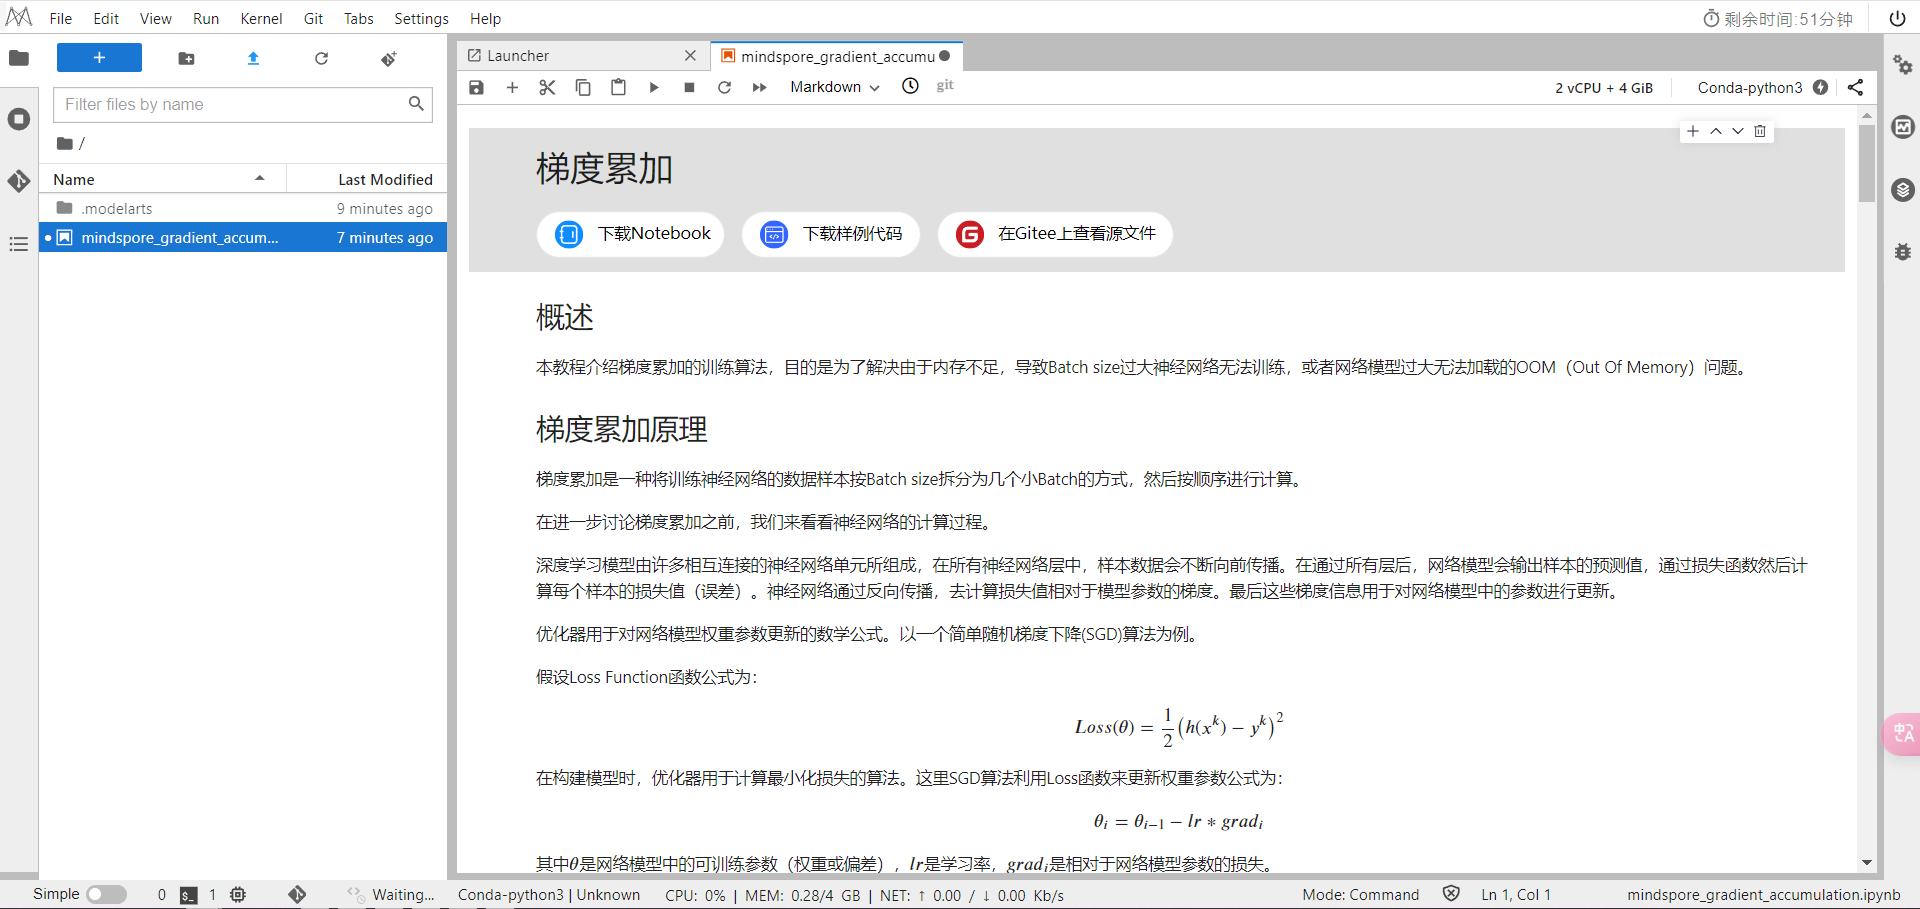This screenshot has height=909, width=1920.
Task: Insert cell via the cell toolbar plus
Action: (x=1693, y=131)
